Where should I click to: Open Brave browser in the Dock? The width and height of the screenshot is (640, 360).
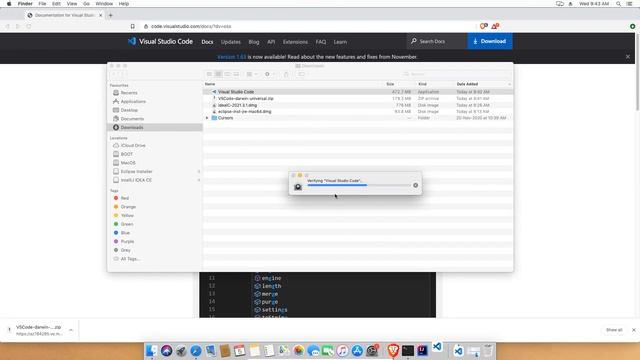393,350
